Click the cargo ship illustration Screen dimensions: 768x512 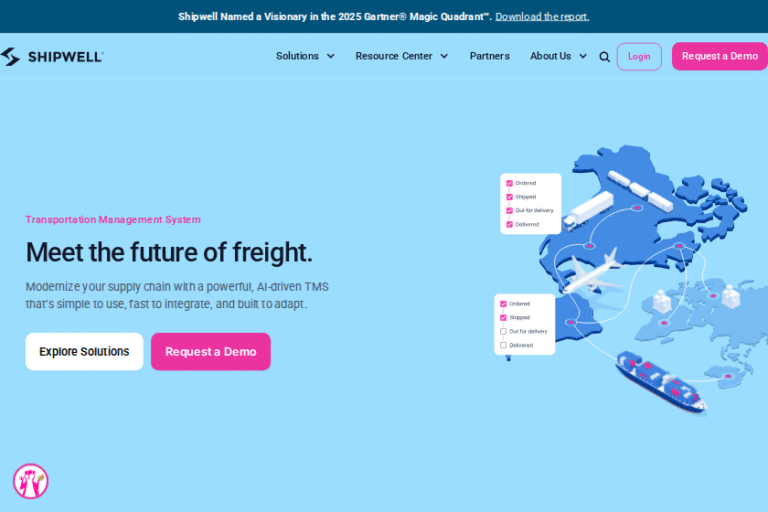(x=658, y=380)
